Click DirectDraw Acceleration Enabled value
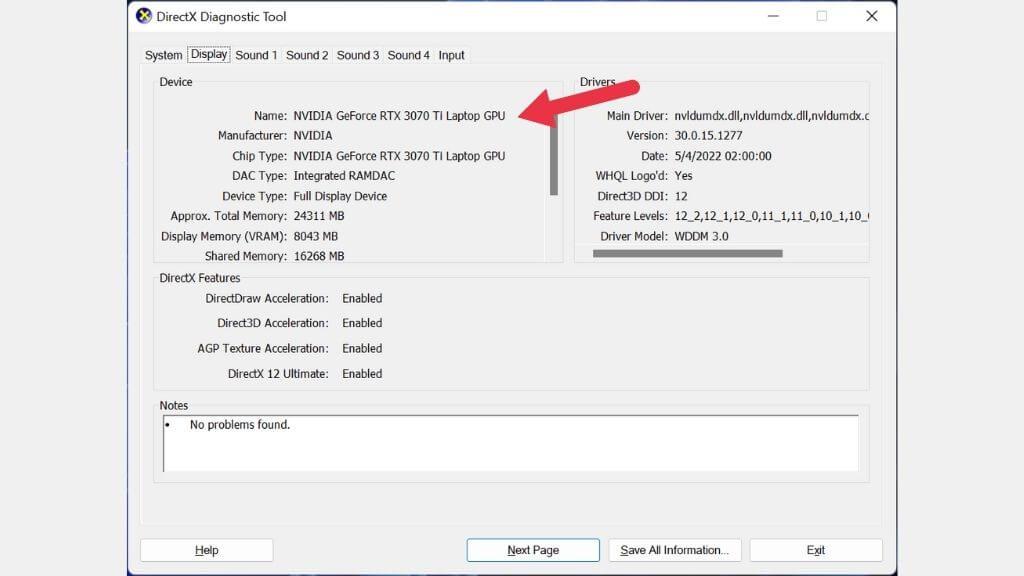This screenshot has height=576, width=1024. click(362, 298)
